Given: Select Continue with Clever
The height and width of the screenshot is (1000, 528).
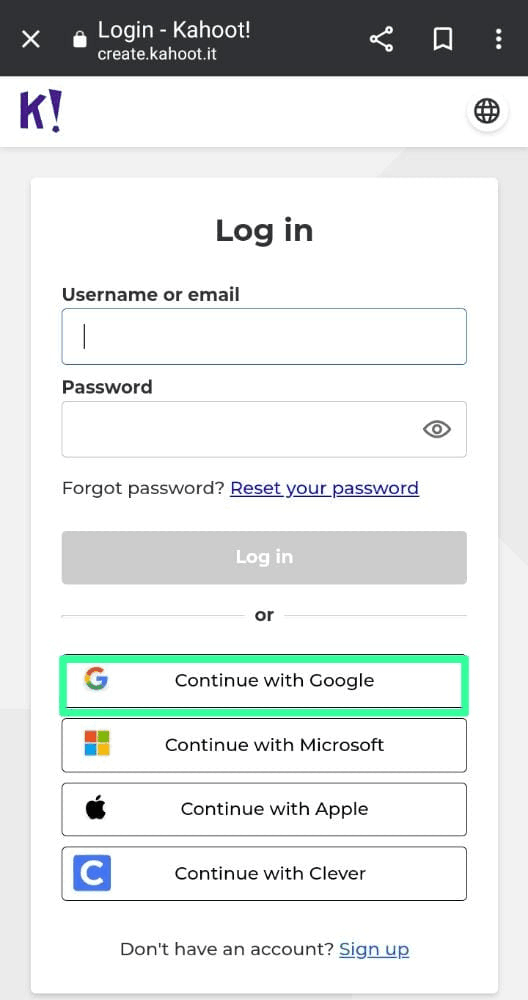Looking at the screenshot, I should pyautogui.click(x=264, y=873).
